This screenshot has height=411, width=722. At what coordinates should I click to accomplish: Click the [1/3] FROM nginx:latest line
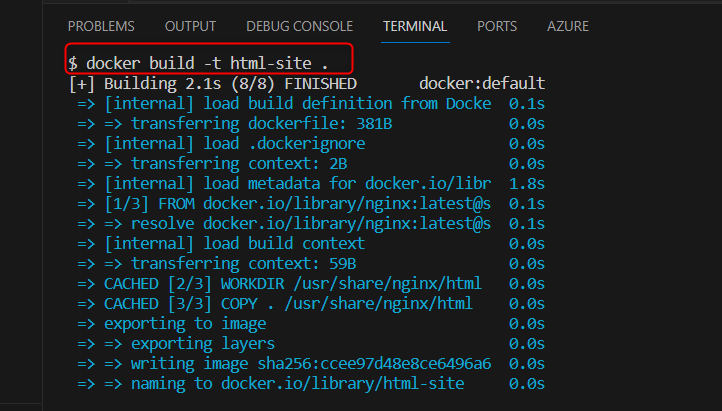pyautogui.click(x=311, y=204)
